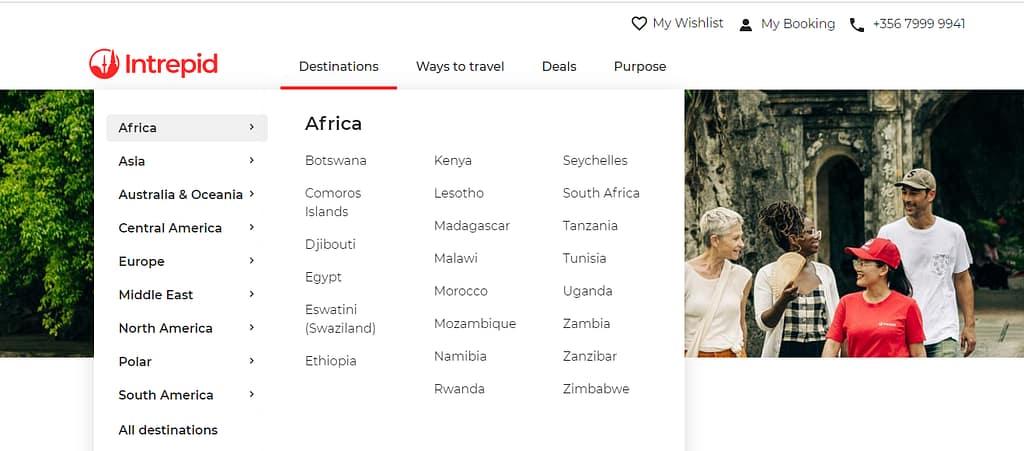Open the Deals menu
The image size is (1024, 451).
559,67
